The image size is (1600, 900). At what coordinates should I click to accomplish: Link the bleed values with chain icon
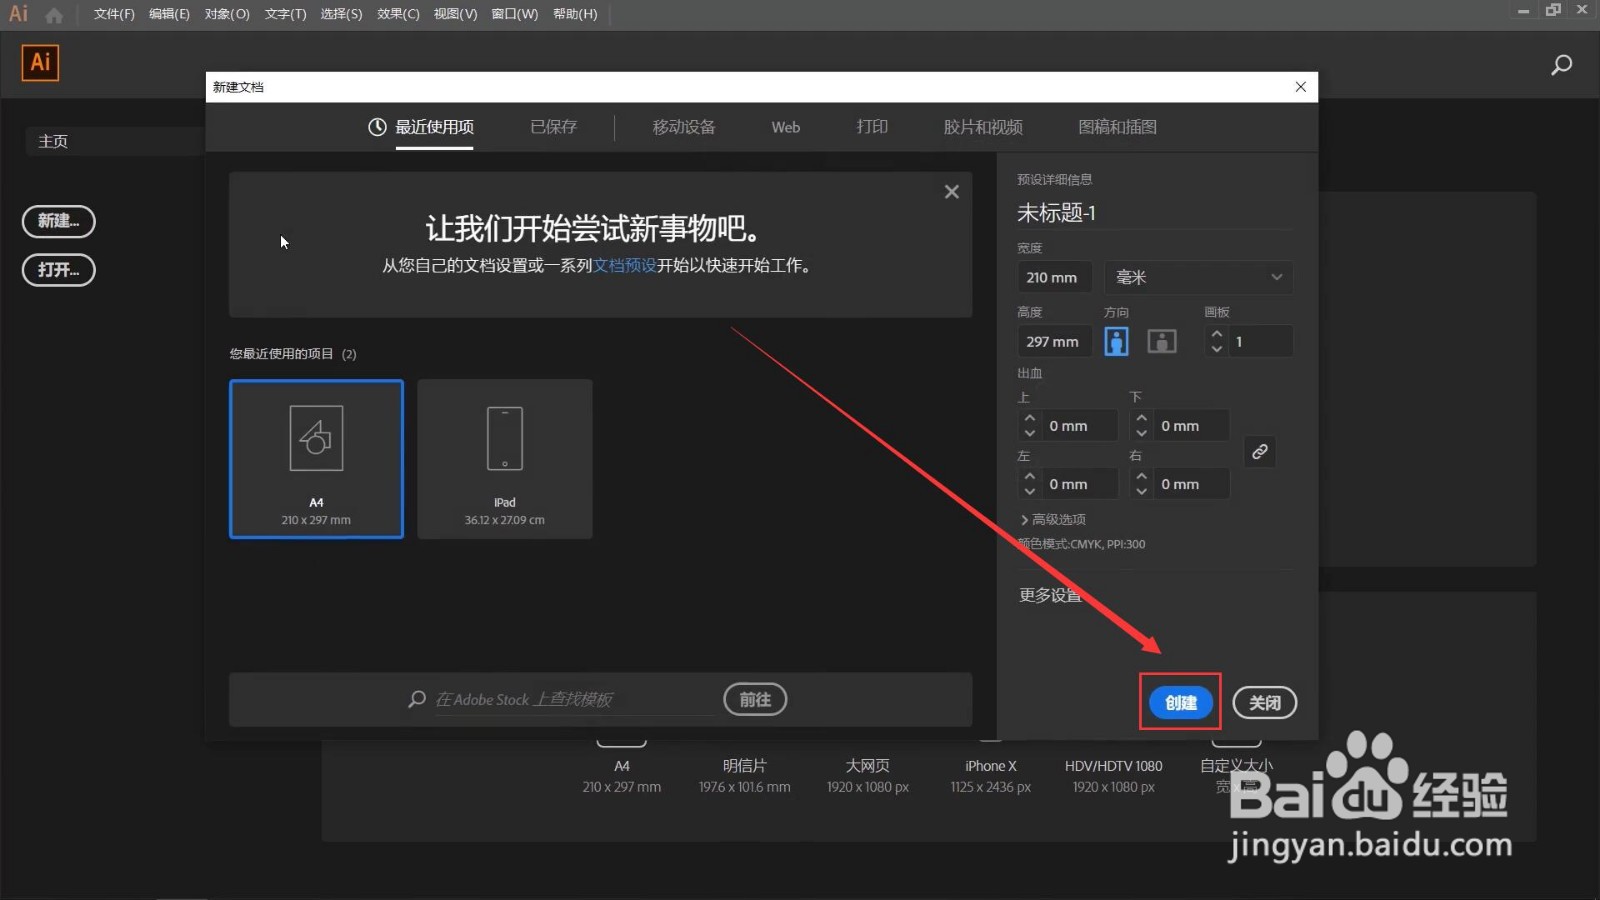click(1259, 452)
